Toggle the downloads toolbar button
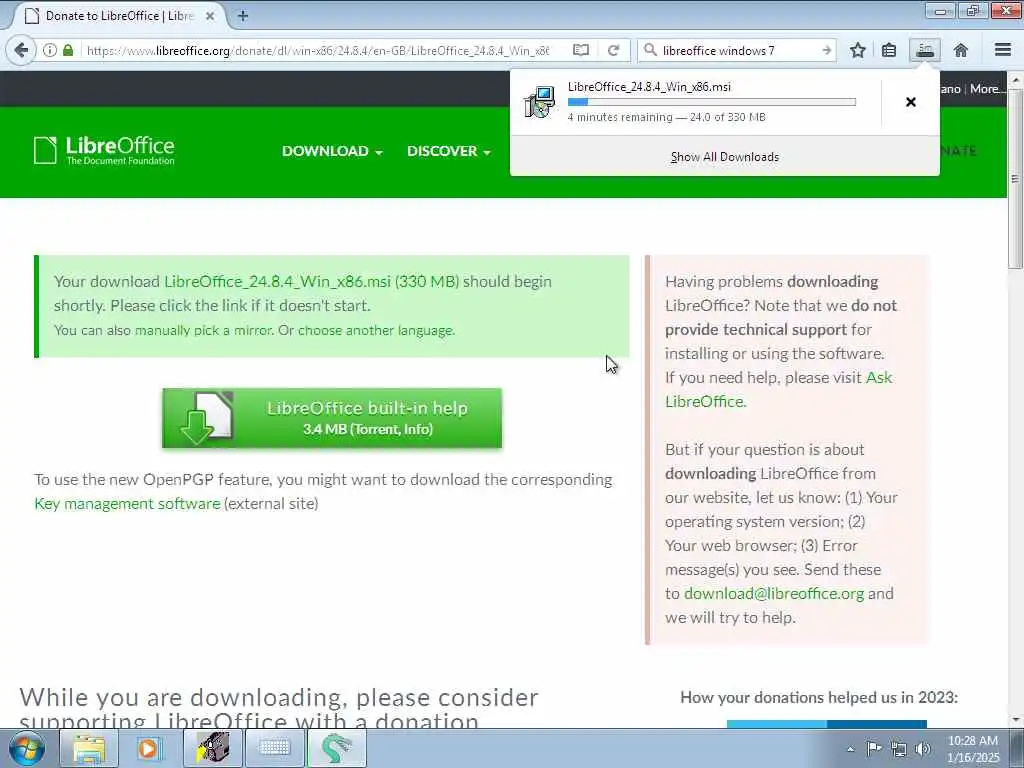 click(x=925, y=50)
